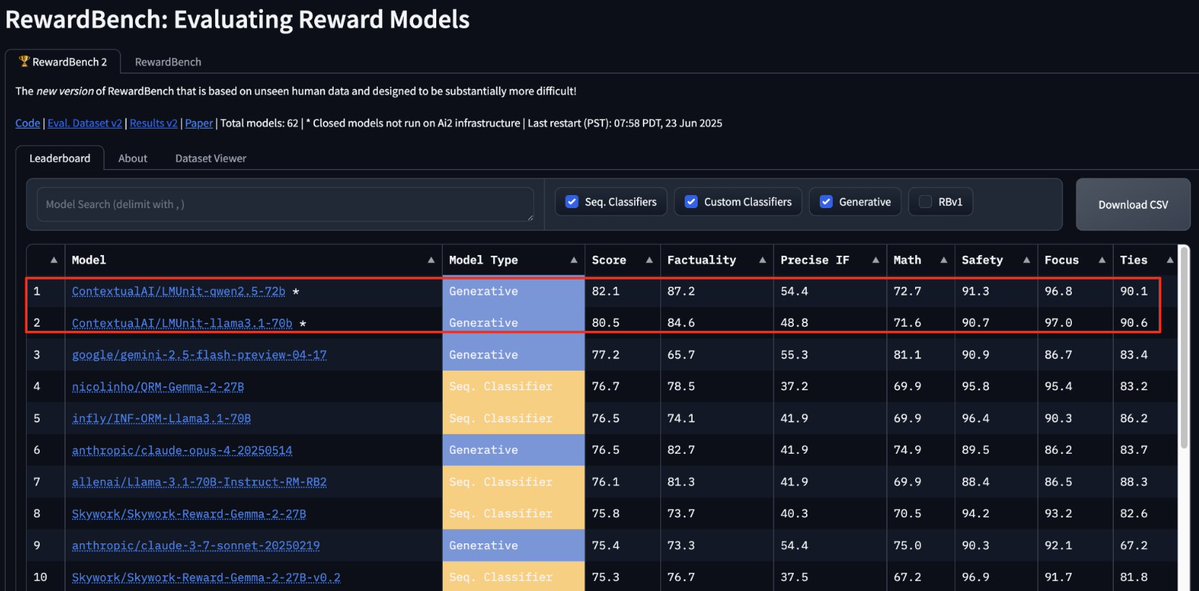
Task: Sort table by the Model column arrow
Action: 432,260
